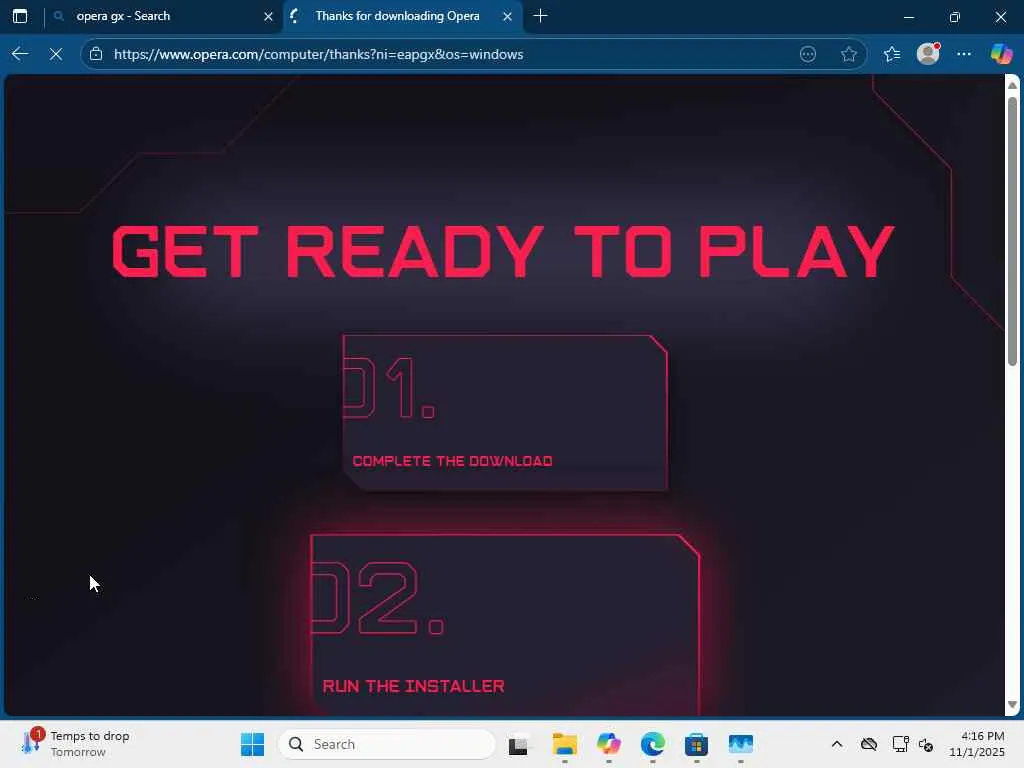The width and height of the screenshot is (1024, 768).
Task: Launch Copilot from the taskbar
Action: pos(609,744)
